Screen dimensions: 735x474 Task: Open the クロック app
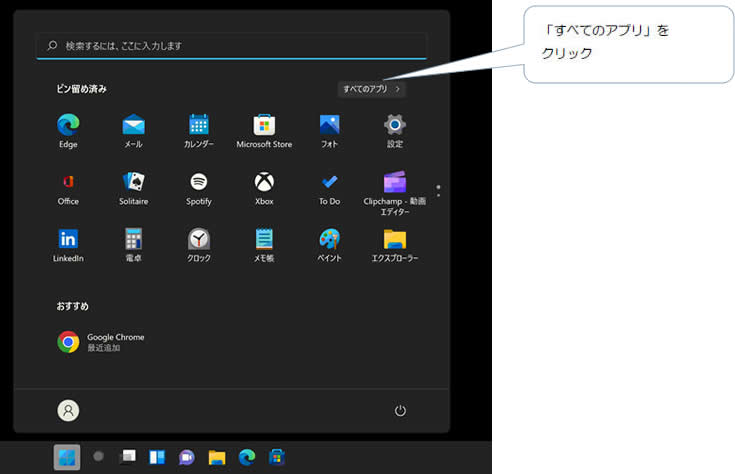point(199,245)
